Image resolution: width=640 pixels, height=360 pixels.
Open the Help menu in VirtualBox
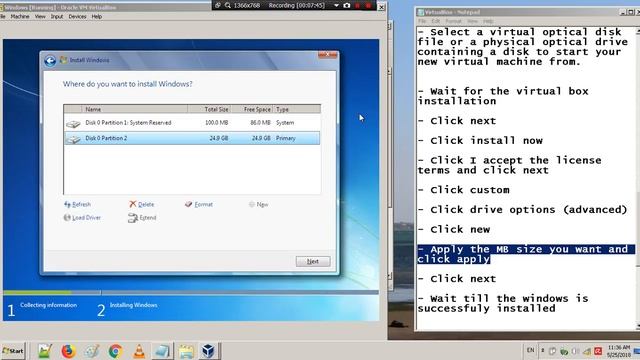97,17
